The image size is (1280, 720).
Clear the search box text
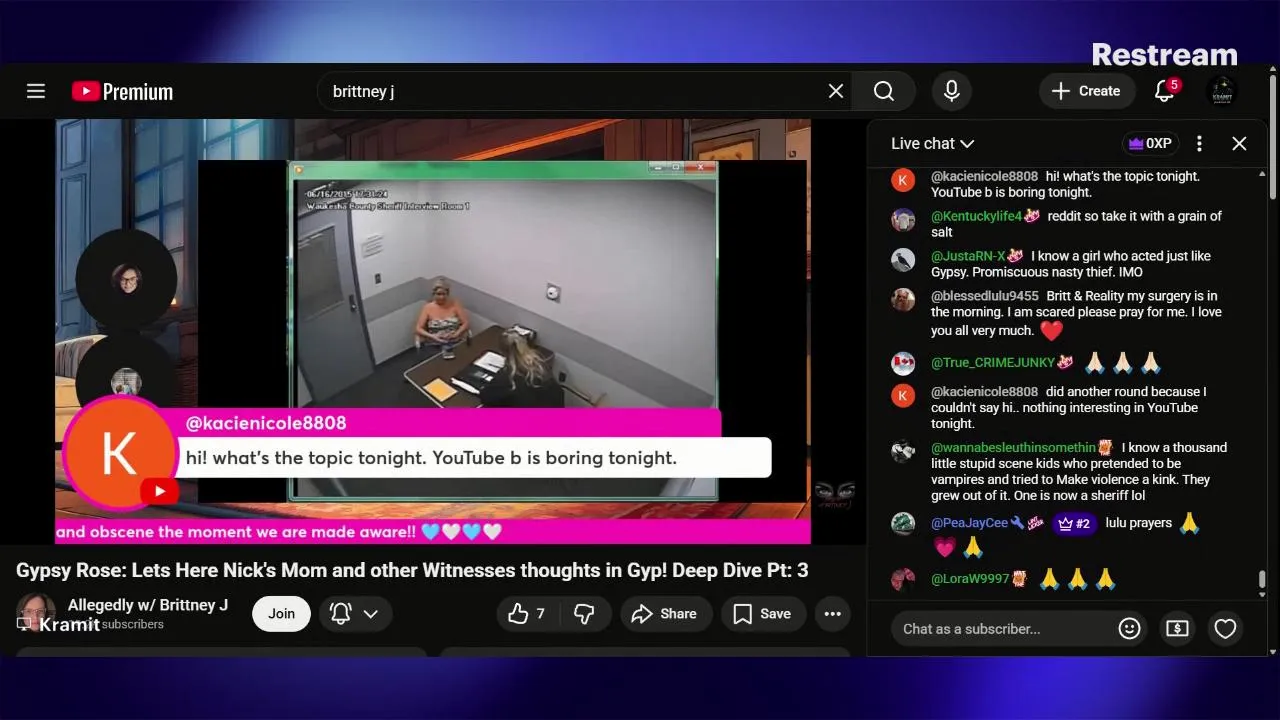[836, 91]
